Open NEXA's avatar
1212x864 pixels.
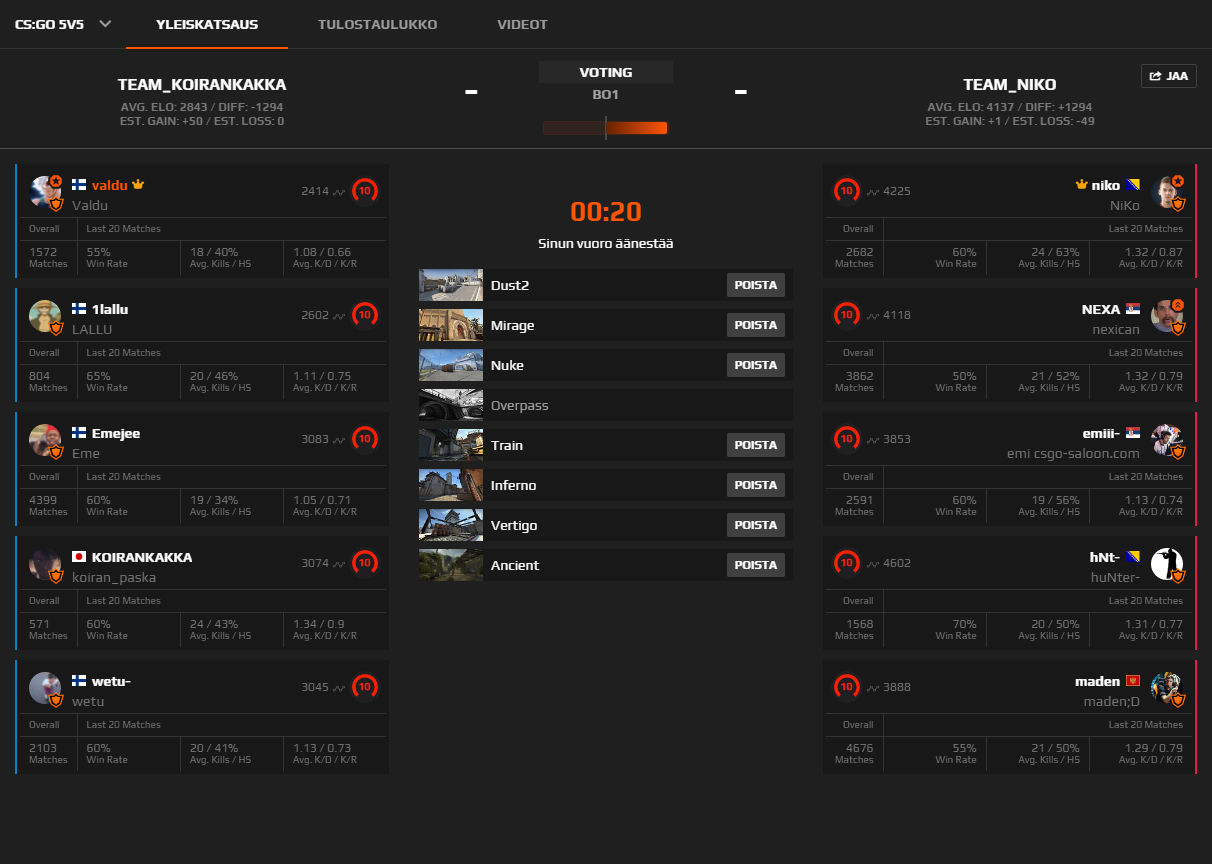point(1167,316)
